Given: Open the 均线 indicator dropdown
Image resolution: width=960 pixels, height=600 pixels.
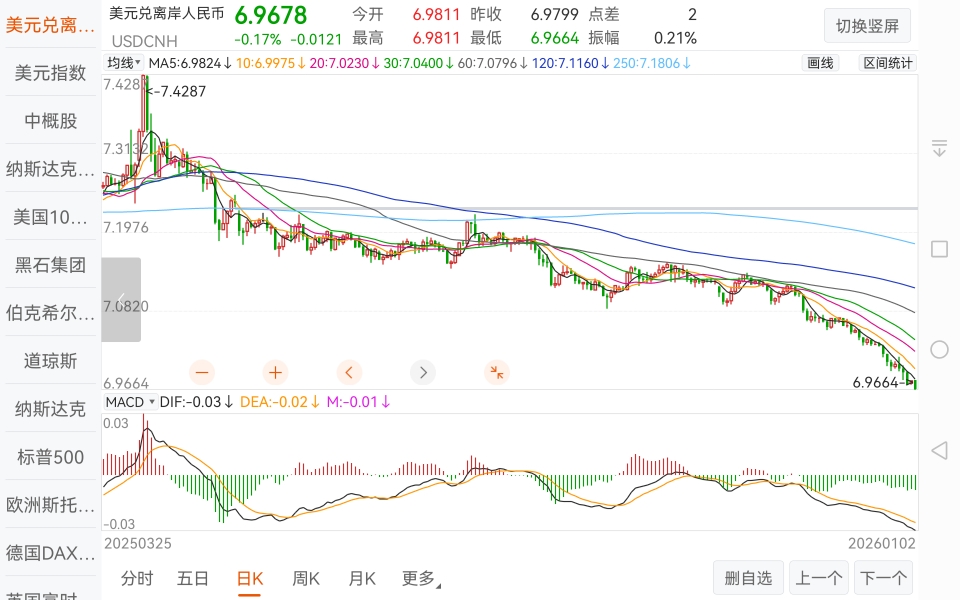Looking at the screenshot, I should [125, 63].
